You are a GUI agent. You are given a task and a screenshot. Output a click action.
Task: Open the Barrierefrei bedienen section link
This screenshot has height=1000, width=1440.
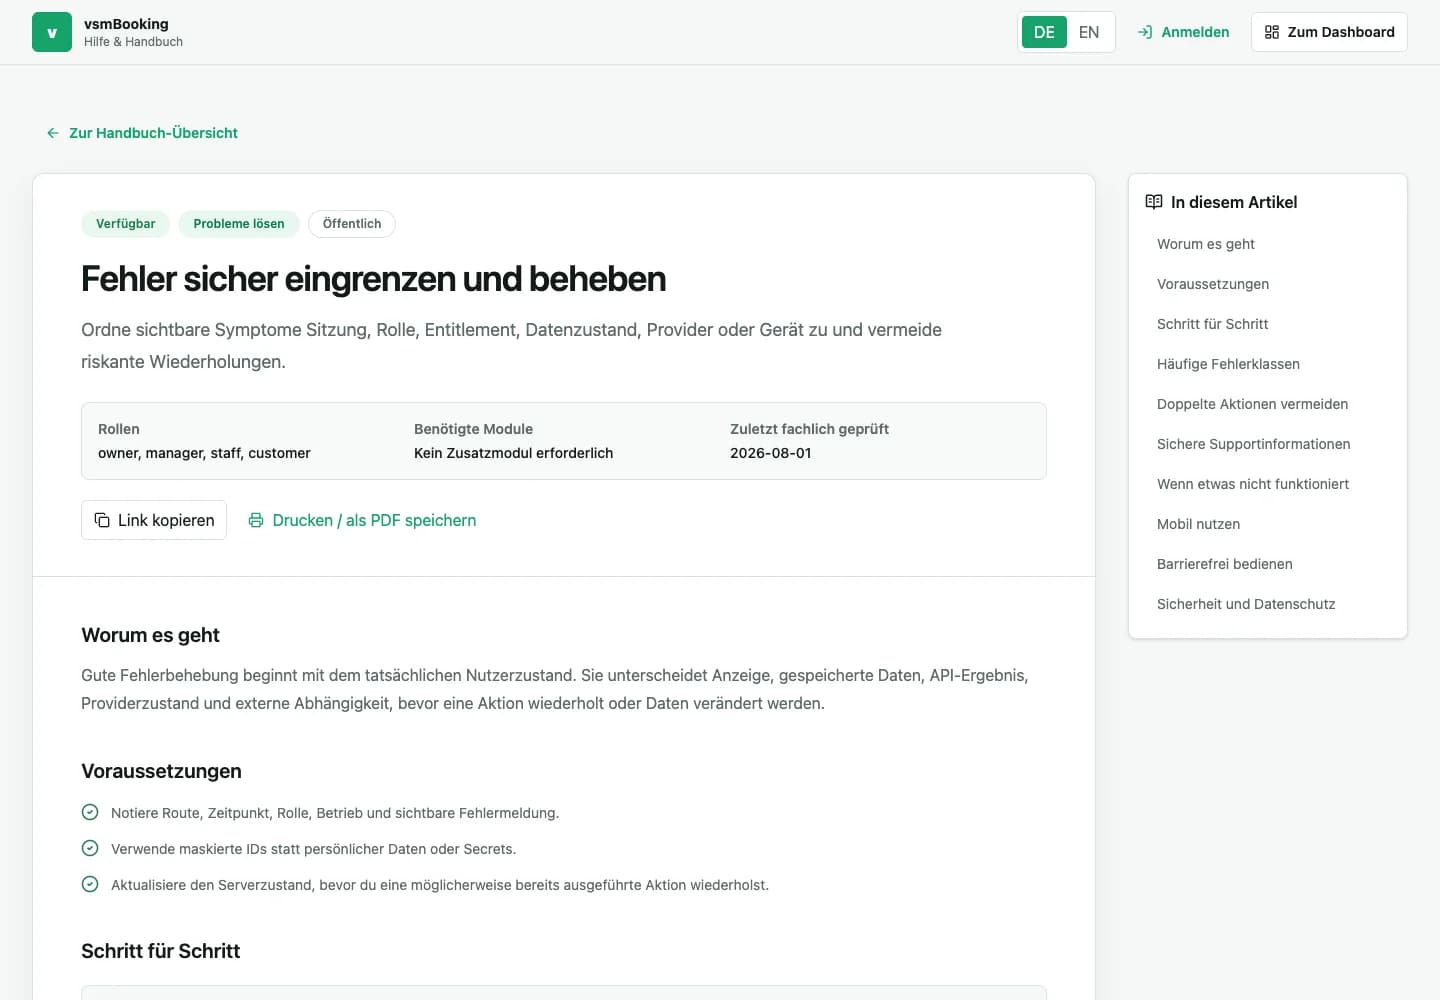point(1224,564)
